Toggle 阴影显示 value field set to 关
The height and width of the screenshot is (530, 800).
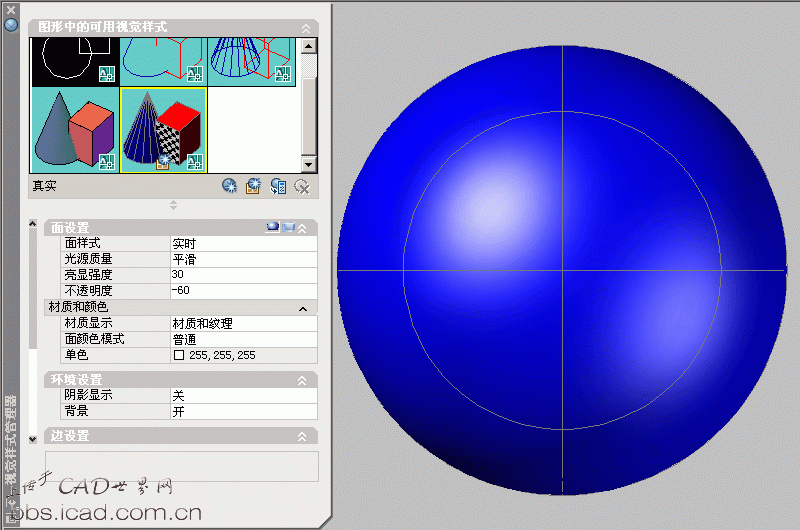point(242,395)
